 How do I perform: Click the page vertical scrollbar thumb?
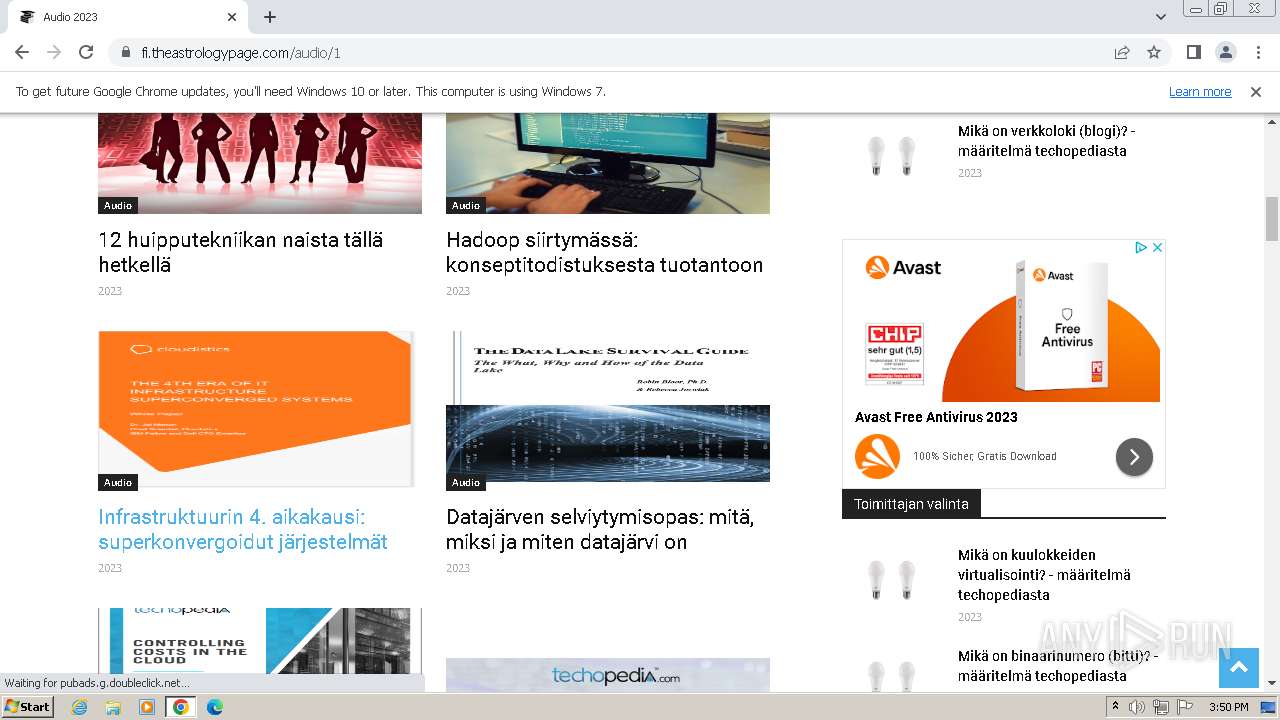1272,219
